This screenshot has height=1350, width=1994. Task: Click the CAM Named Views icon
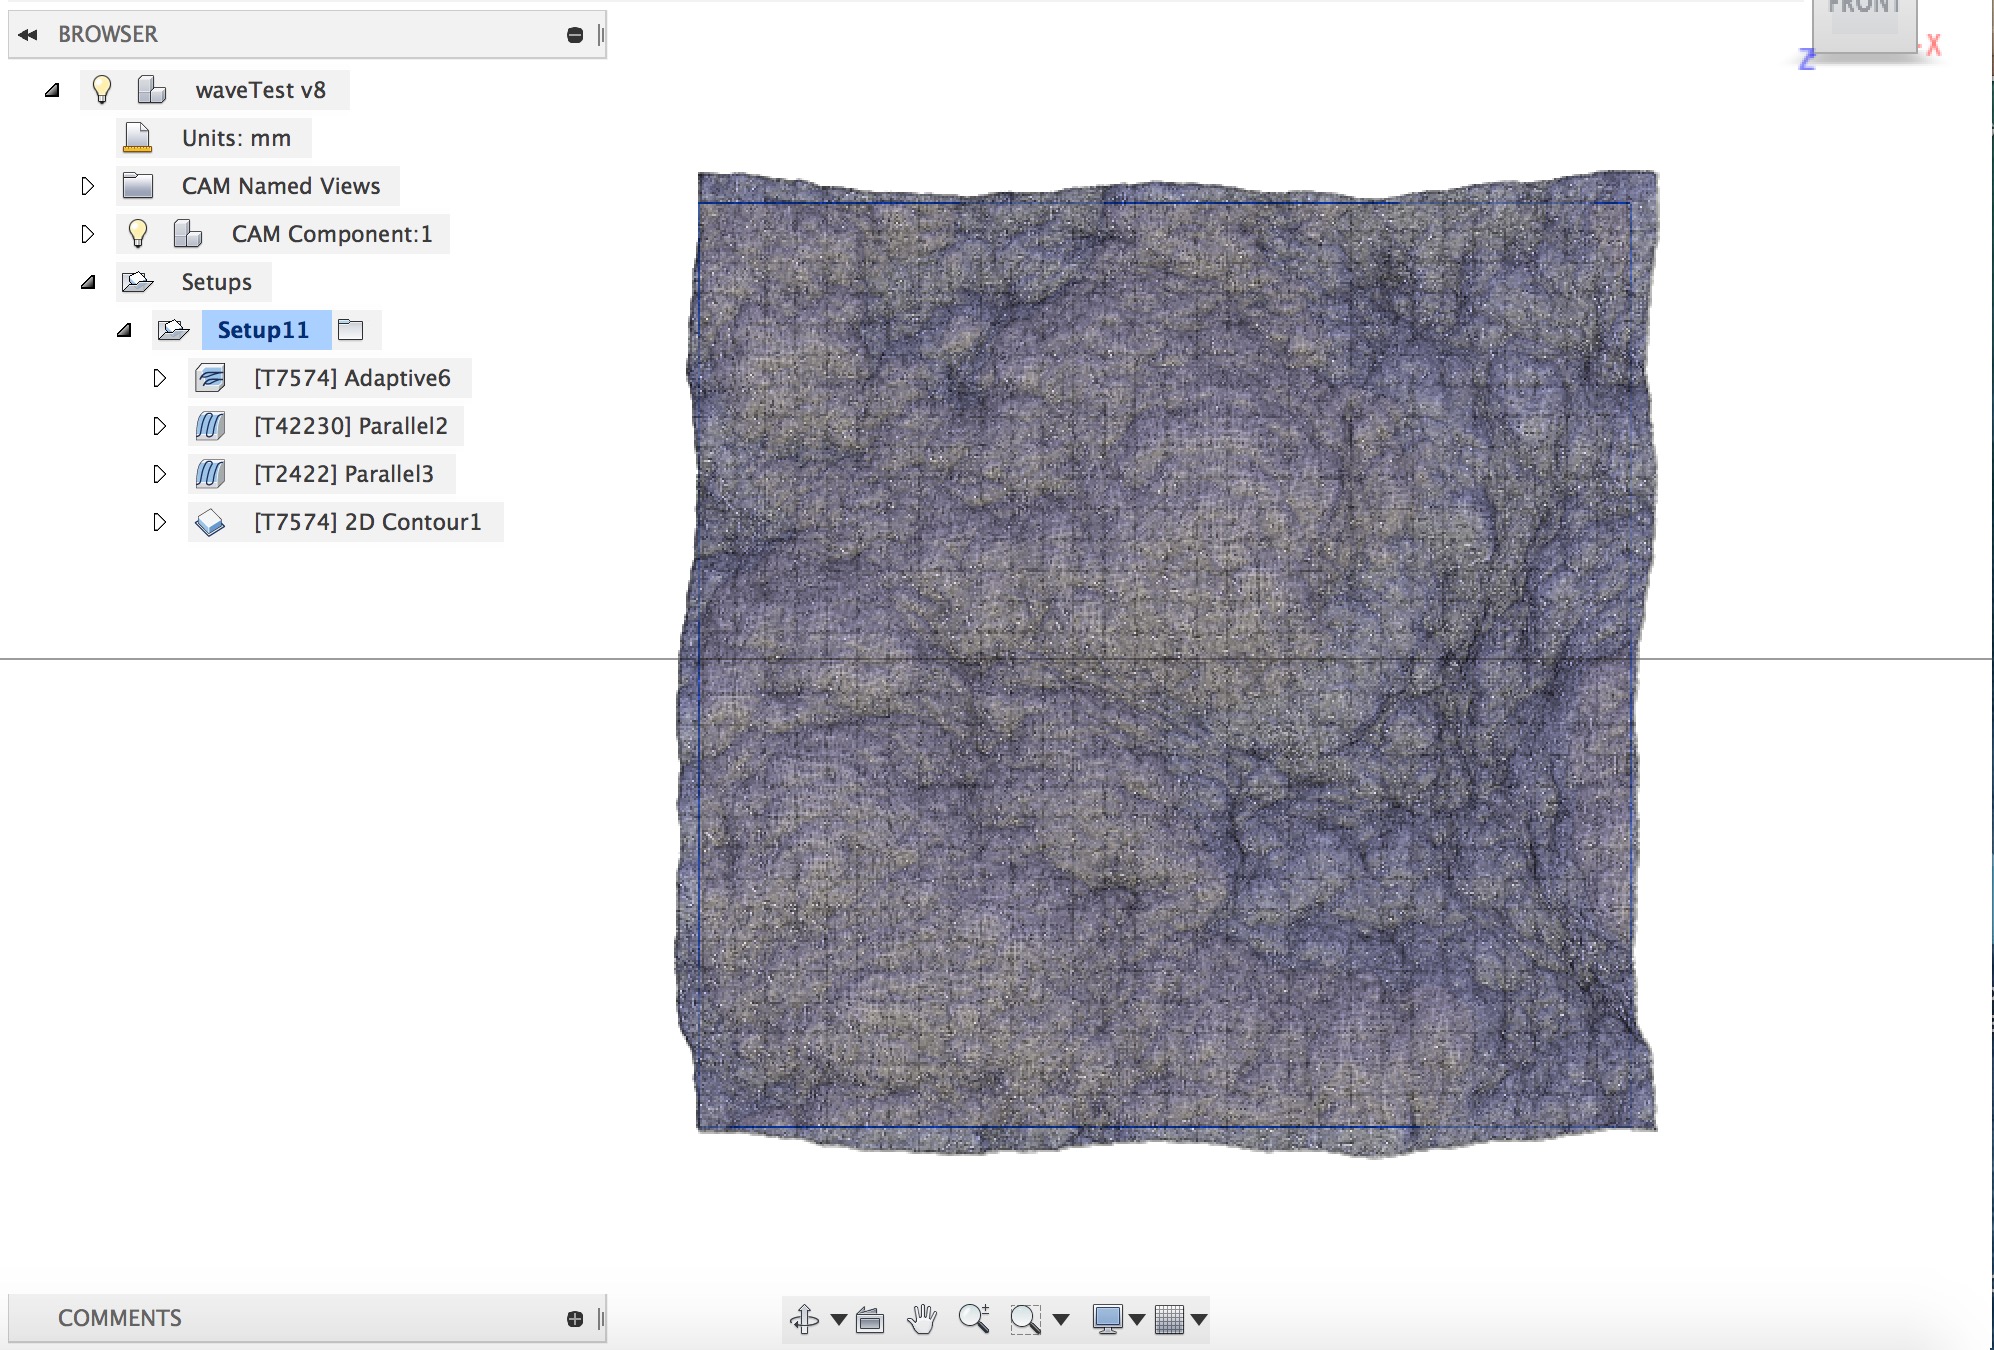point(136,185)
